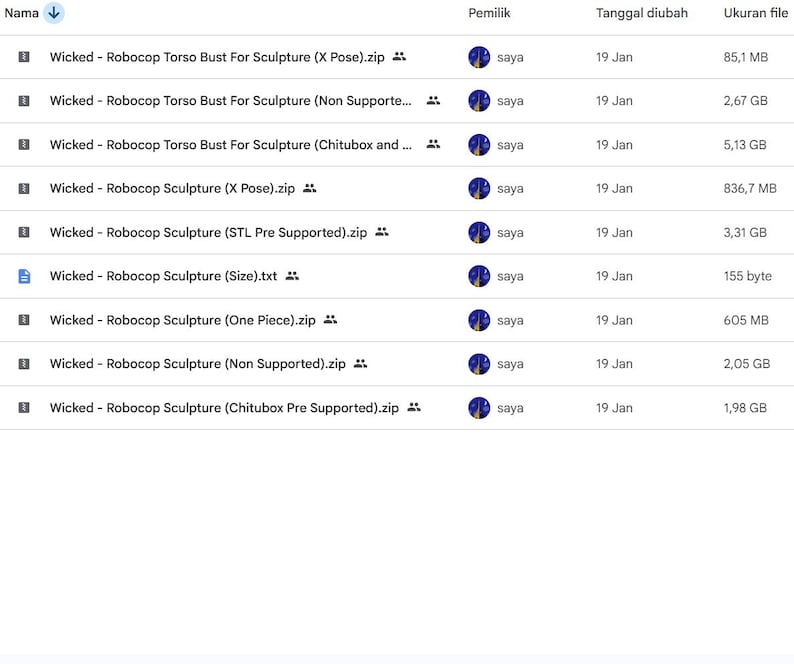Select file Robocop Sculpture (Chitubox Pre Supported).zip
This screenshot has width=794, height=664.
[224, 408]
